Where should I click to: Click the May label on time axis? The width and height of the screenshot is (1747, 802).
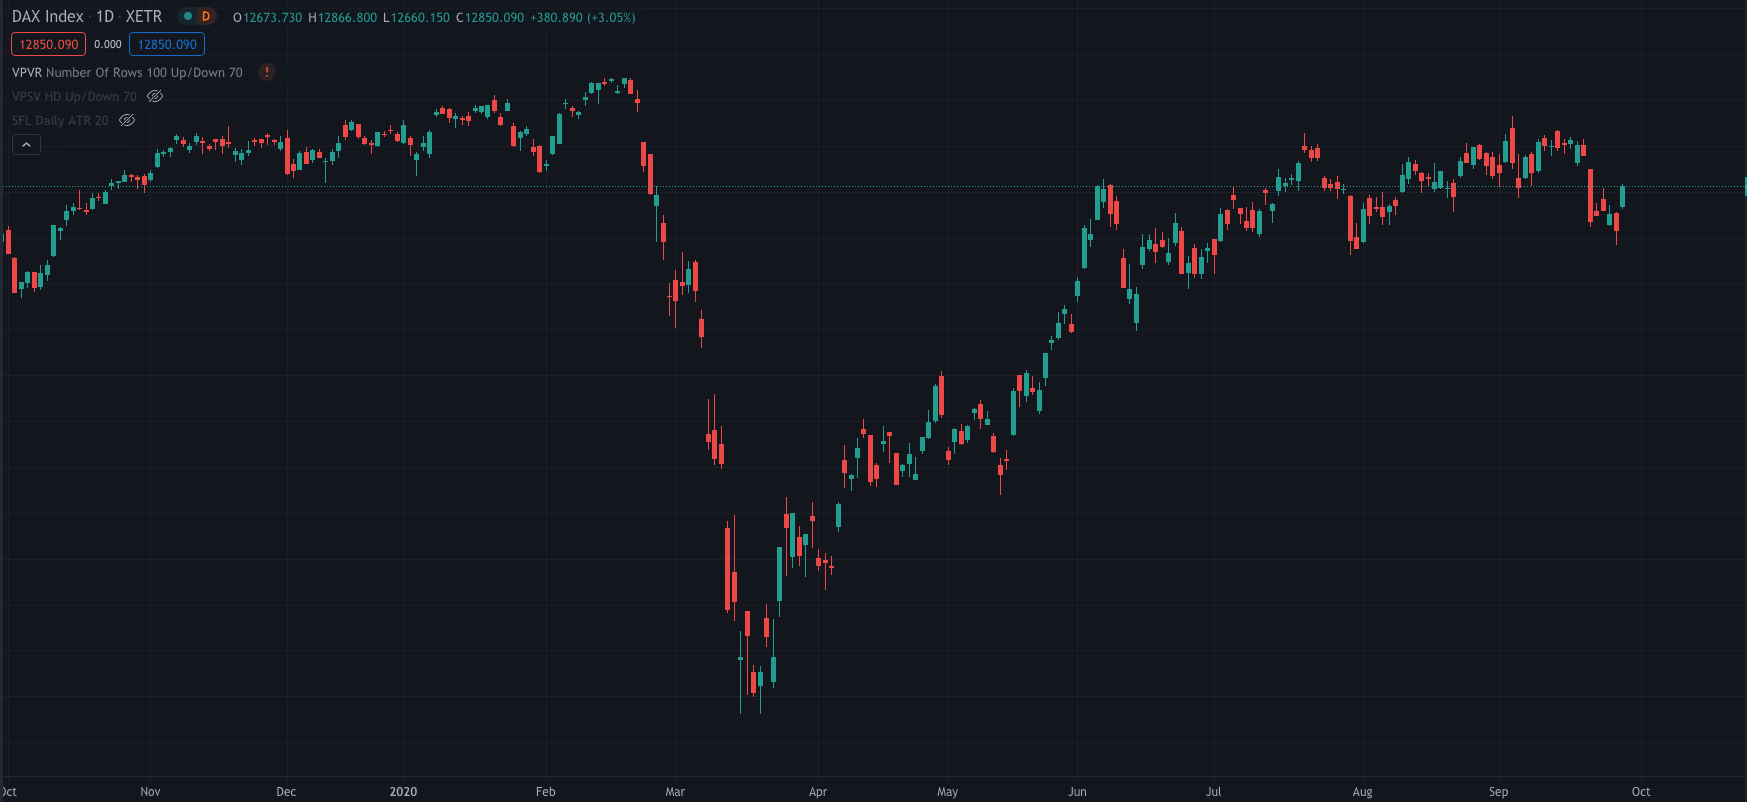(948, 791)
